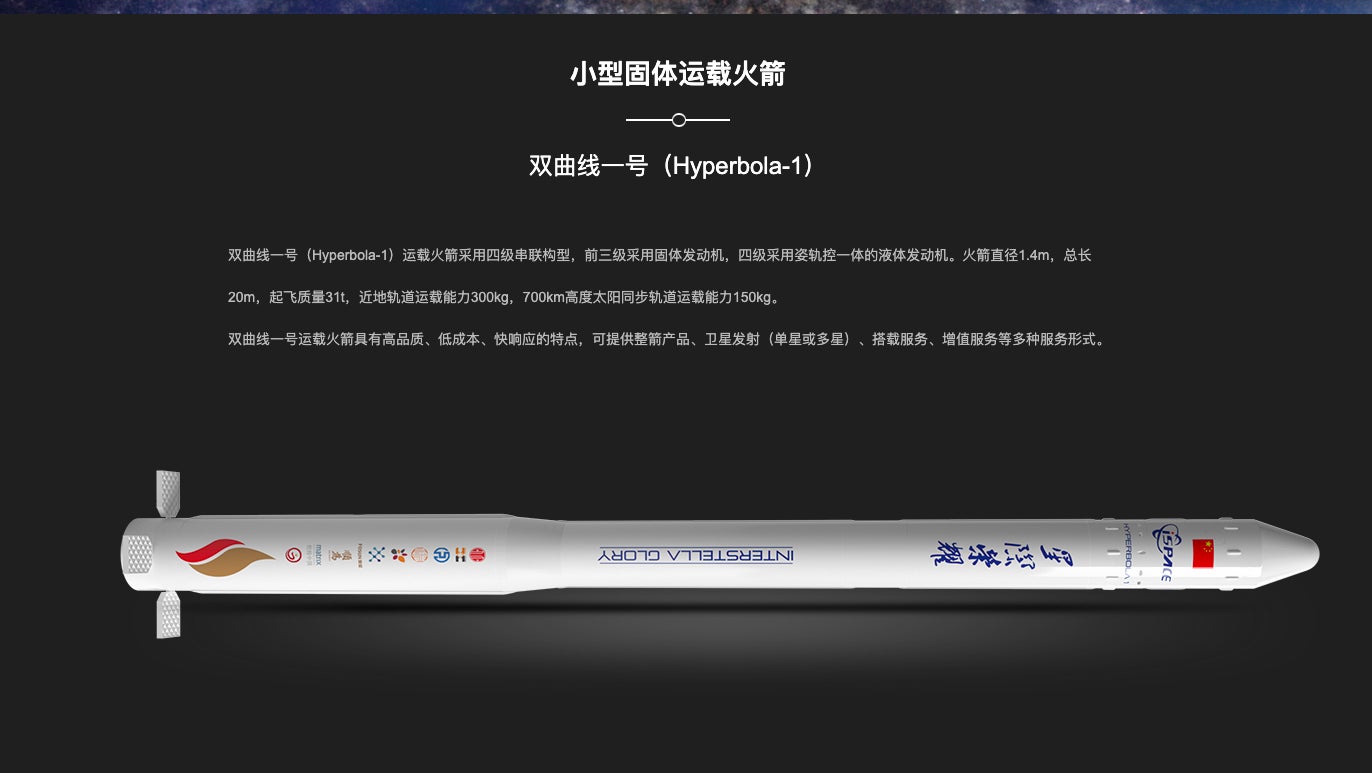The width and height of the screenshot is (1372, 773).
Task: Click the line starting 双曲线一号（Hyperbola-1）运载火箭采用四级串联构型
Action: (x=660, y=255)
